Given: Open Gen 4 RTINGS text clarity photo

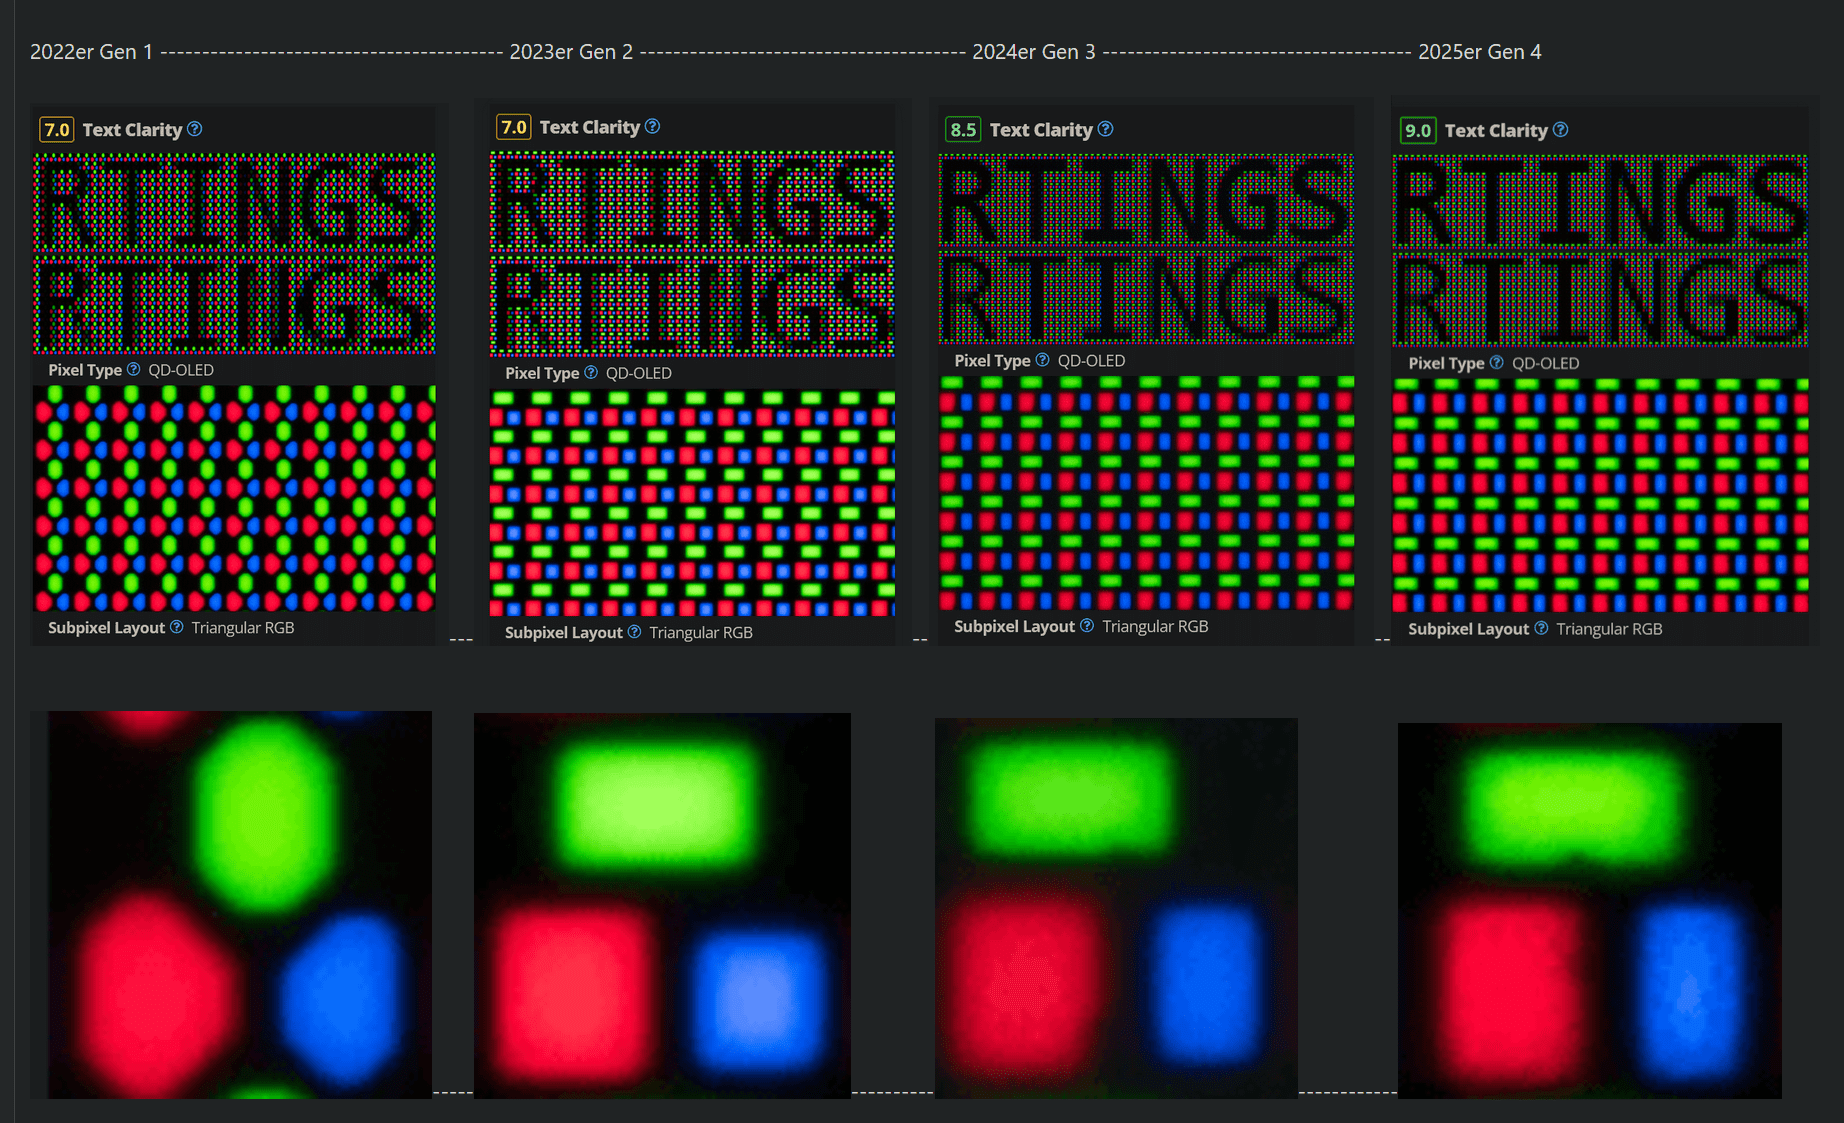Looking at the screenshot, I should [1600, 251].
